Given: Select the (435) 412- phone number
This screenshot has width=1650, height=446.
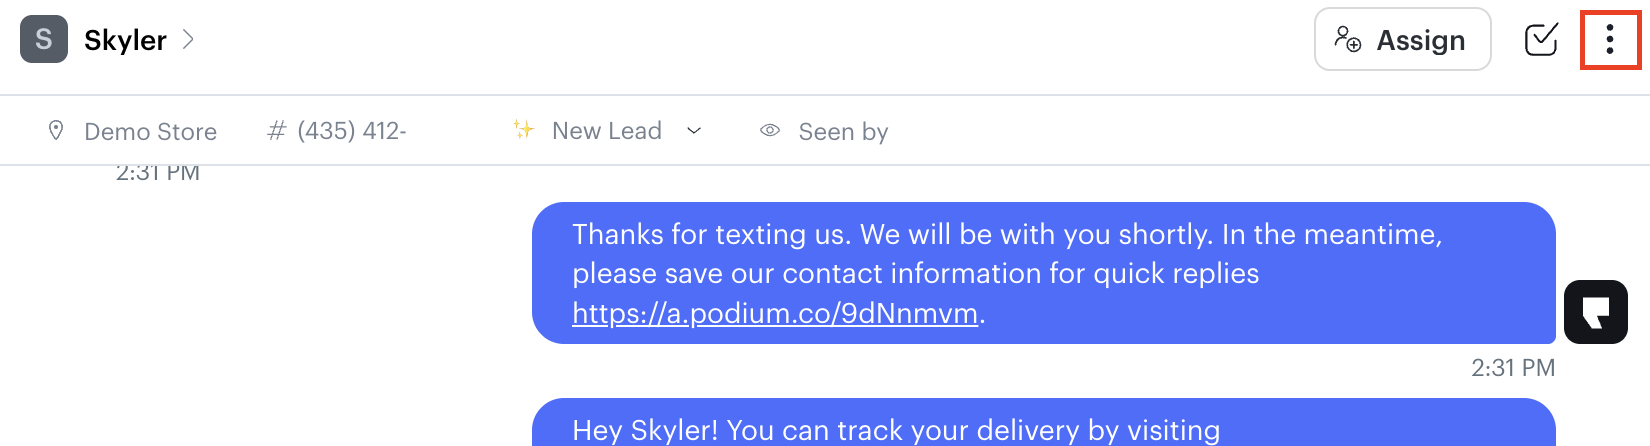Looking at the screenshot, I should click(x=351, y=131).
